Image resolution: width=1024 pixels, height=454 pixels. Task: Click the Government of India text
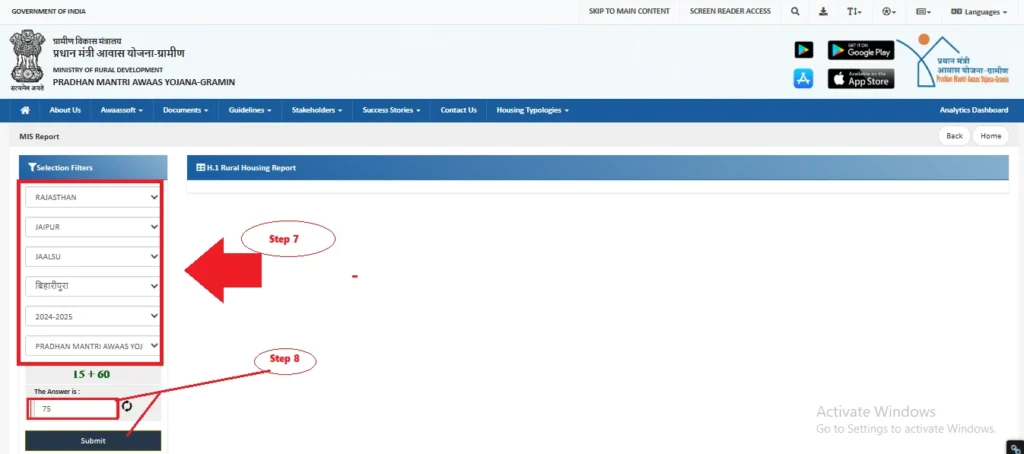[x=48, y=12]
